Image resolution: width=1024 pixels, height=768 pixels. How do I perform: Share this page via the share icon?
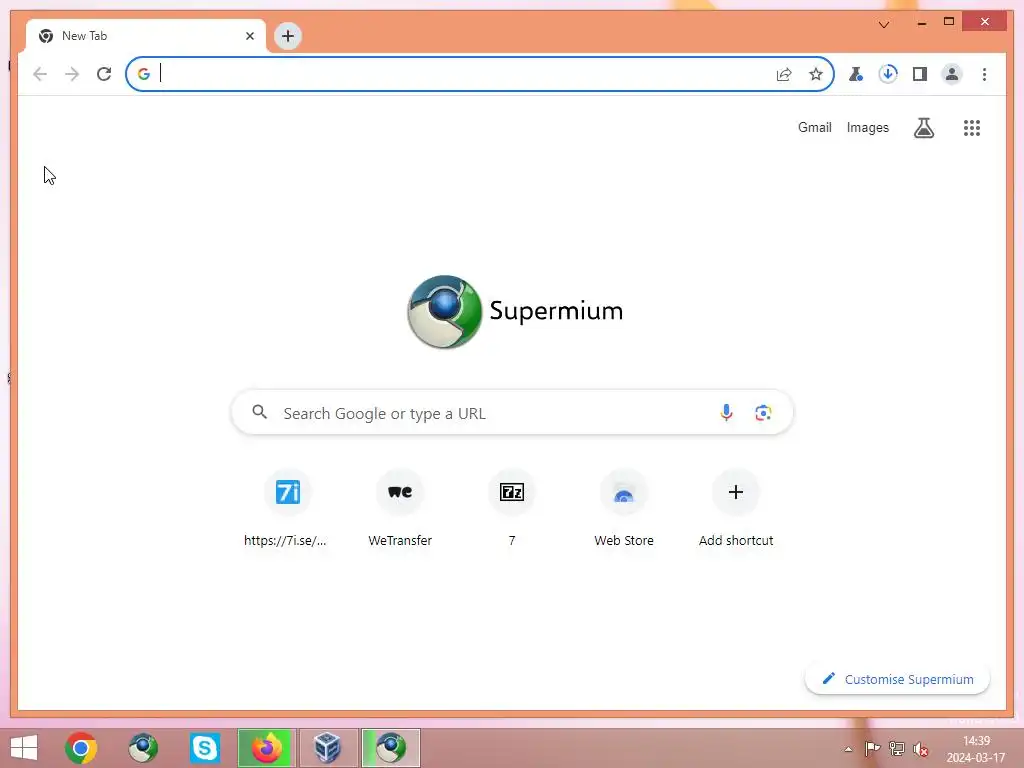(784, 74)
